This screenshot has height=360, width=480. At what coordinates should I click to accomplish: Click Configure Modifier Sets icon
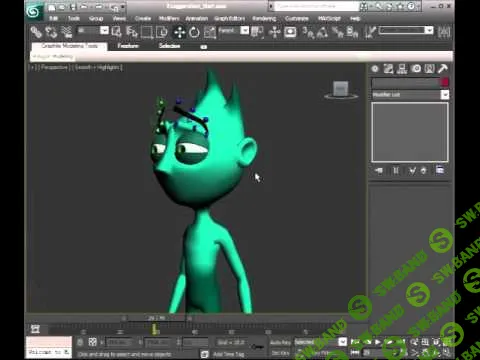pos(440,170)
